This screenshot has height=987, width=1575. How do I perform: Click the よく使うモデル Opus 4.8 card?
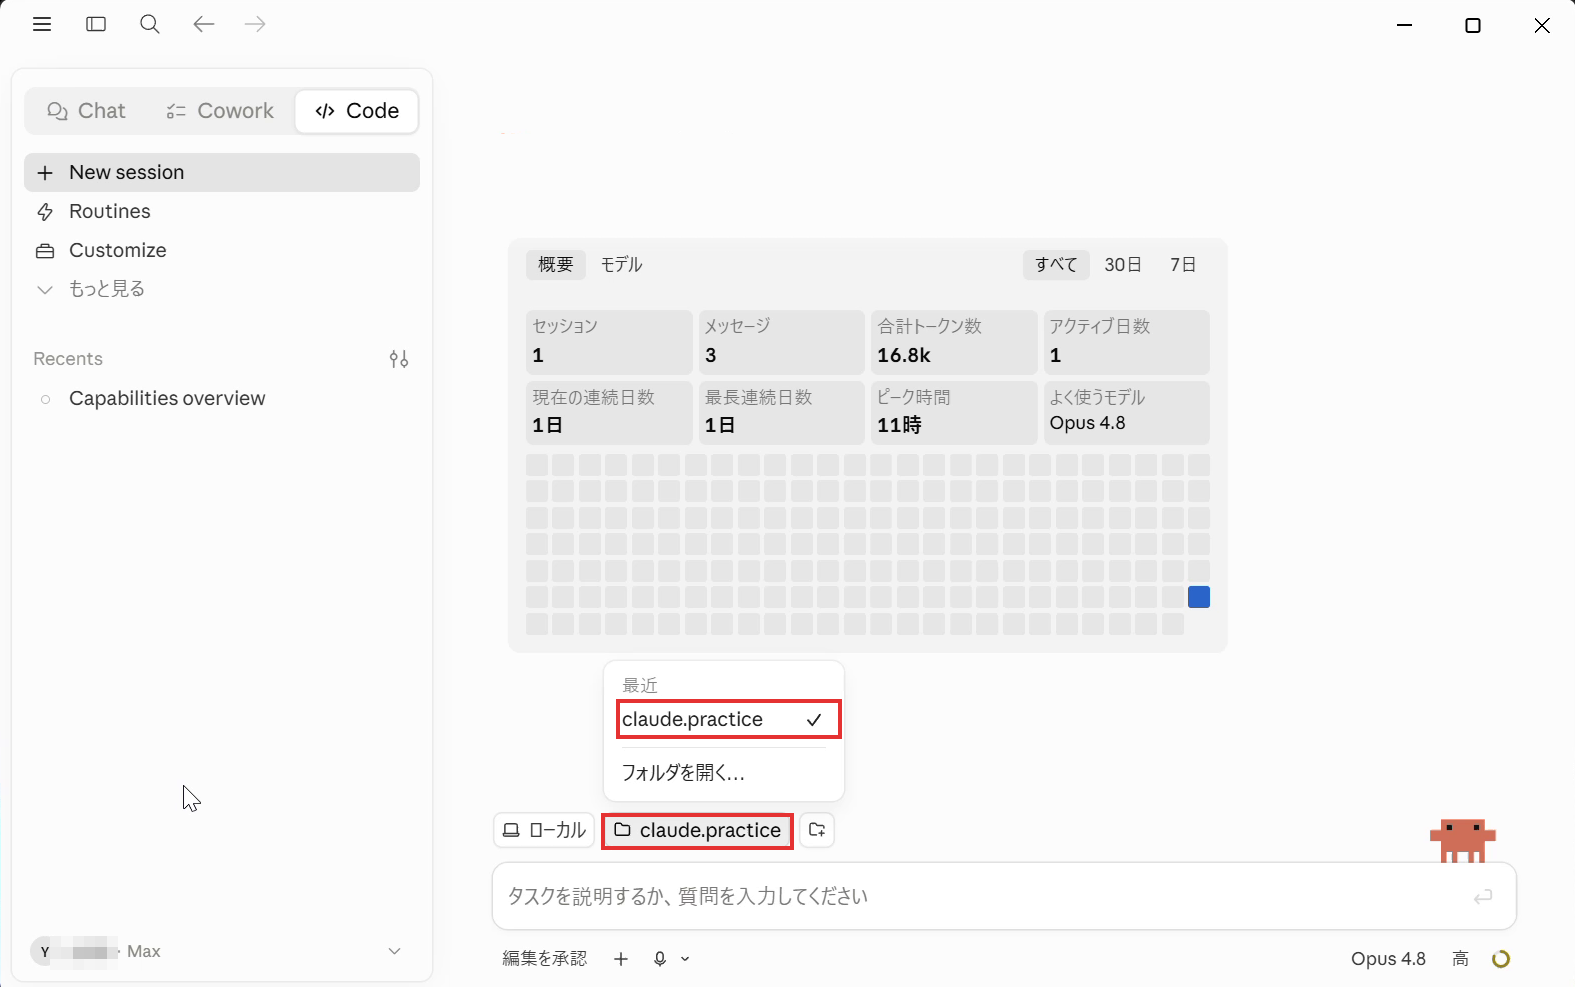point(1127,412)
